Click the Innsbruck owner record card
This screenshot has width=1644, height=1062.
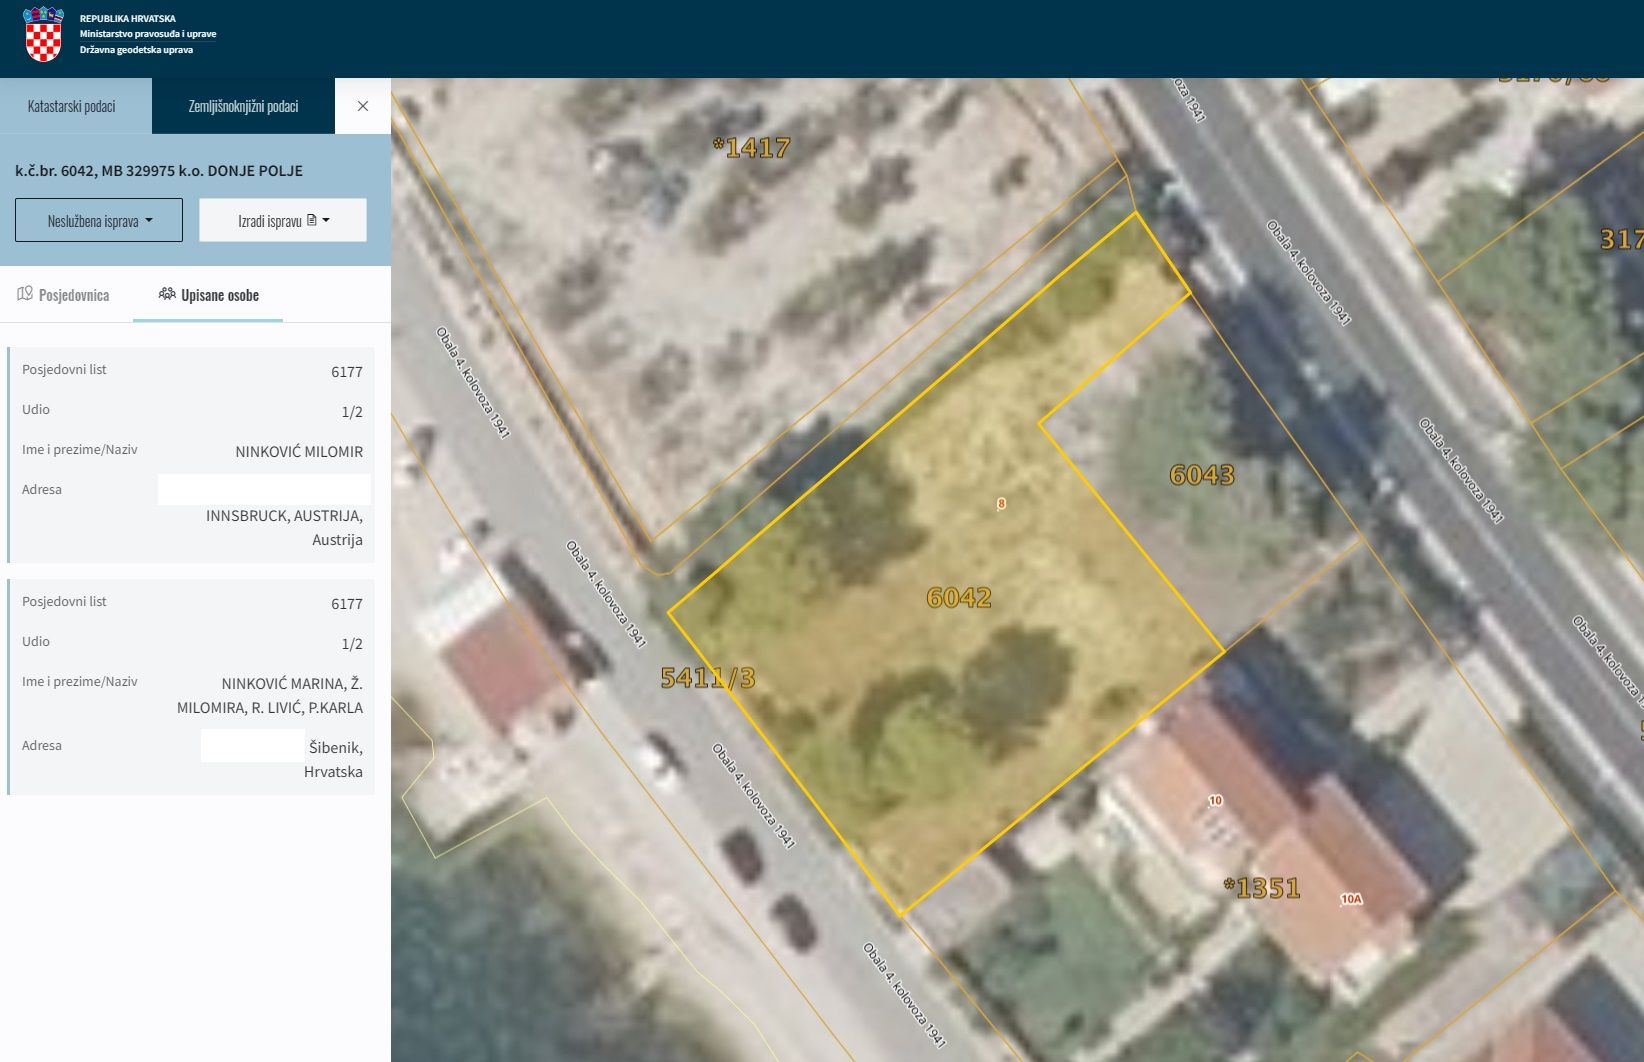(x=191, y=454)
